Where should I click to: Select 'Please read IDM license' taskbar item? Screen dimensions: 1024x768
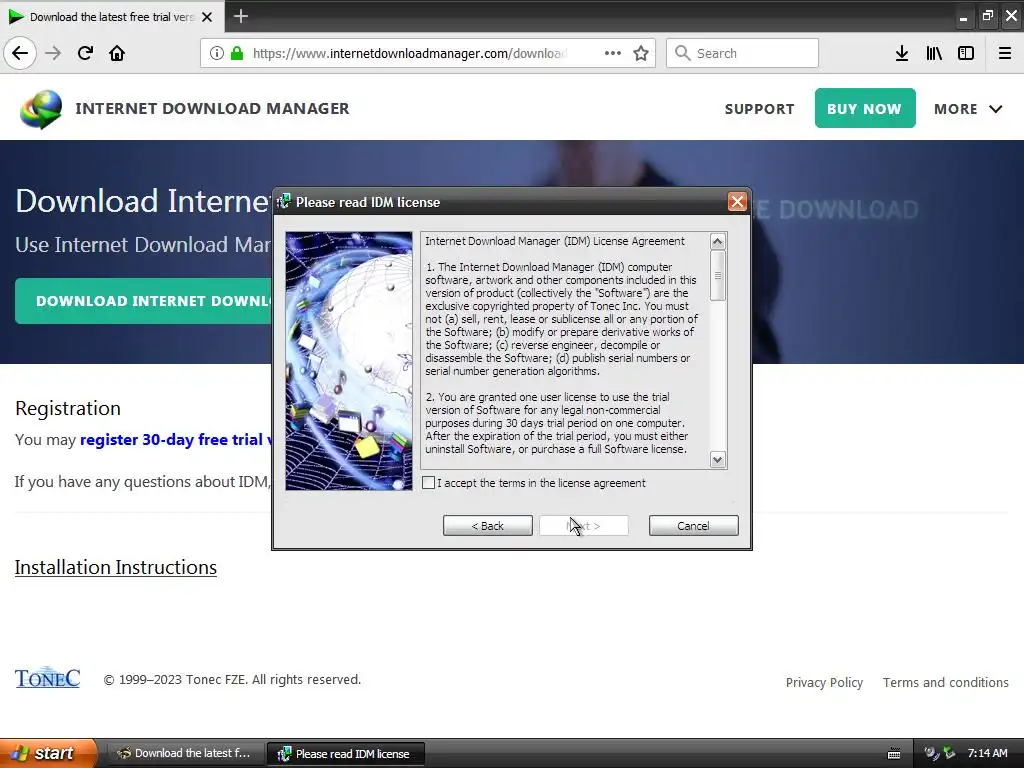coord(346,754)
